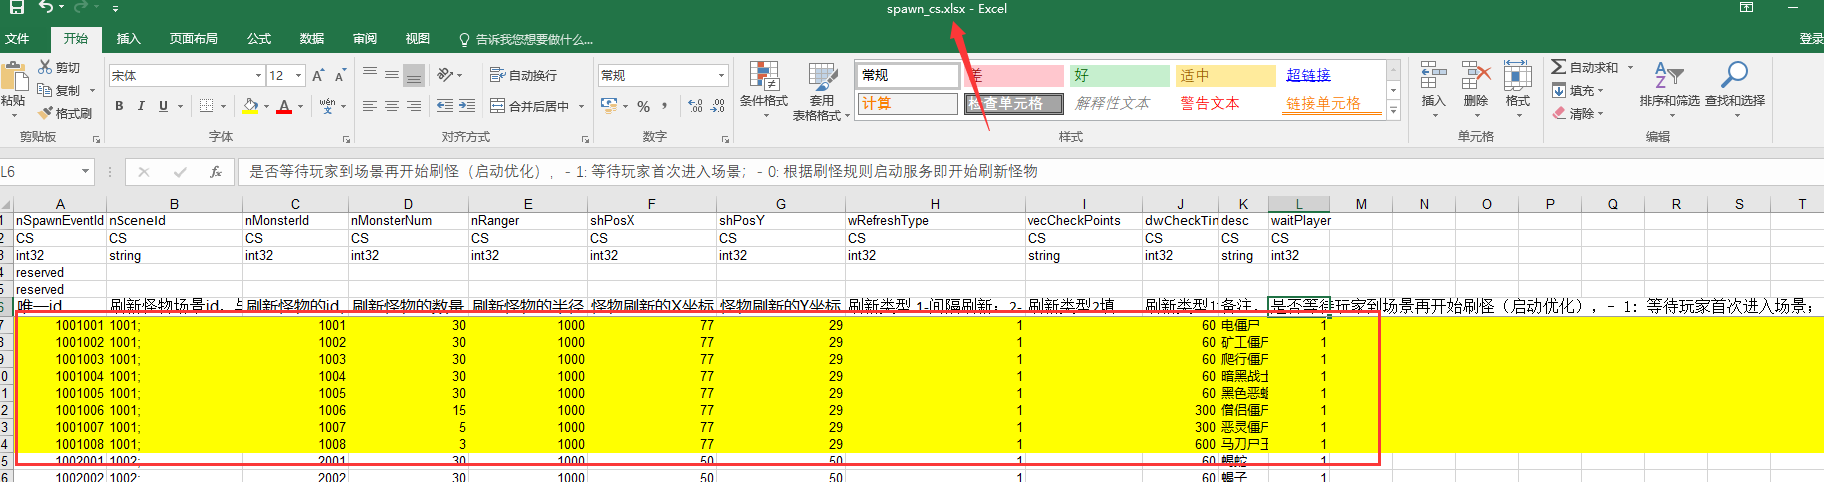The width and height of the screenshot is (1824, 482).
Task: Select the Format Painter (格式刷) tool
Action: tap(46, 113)
